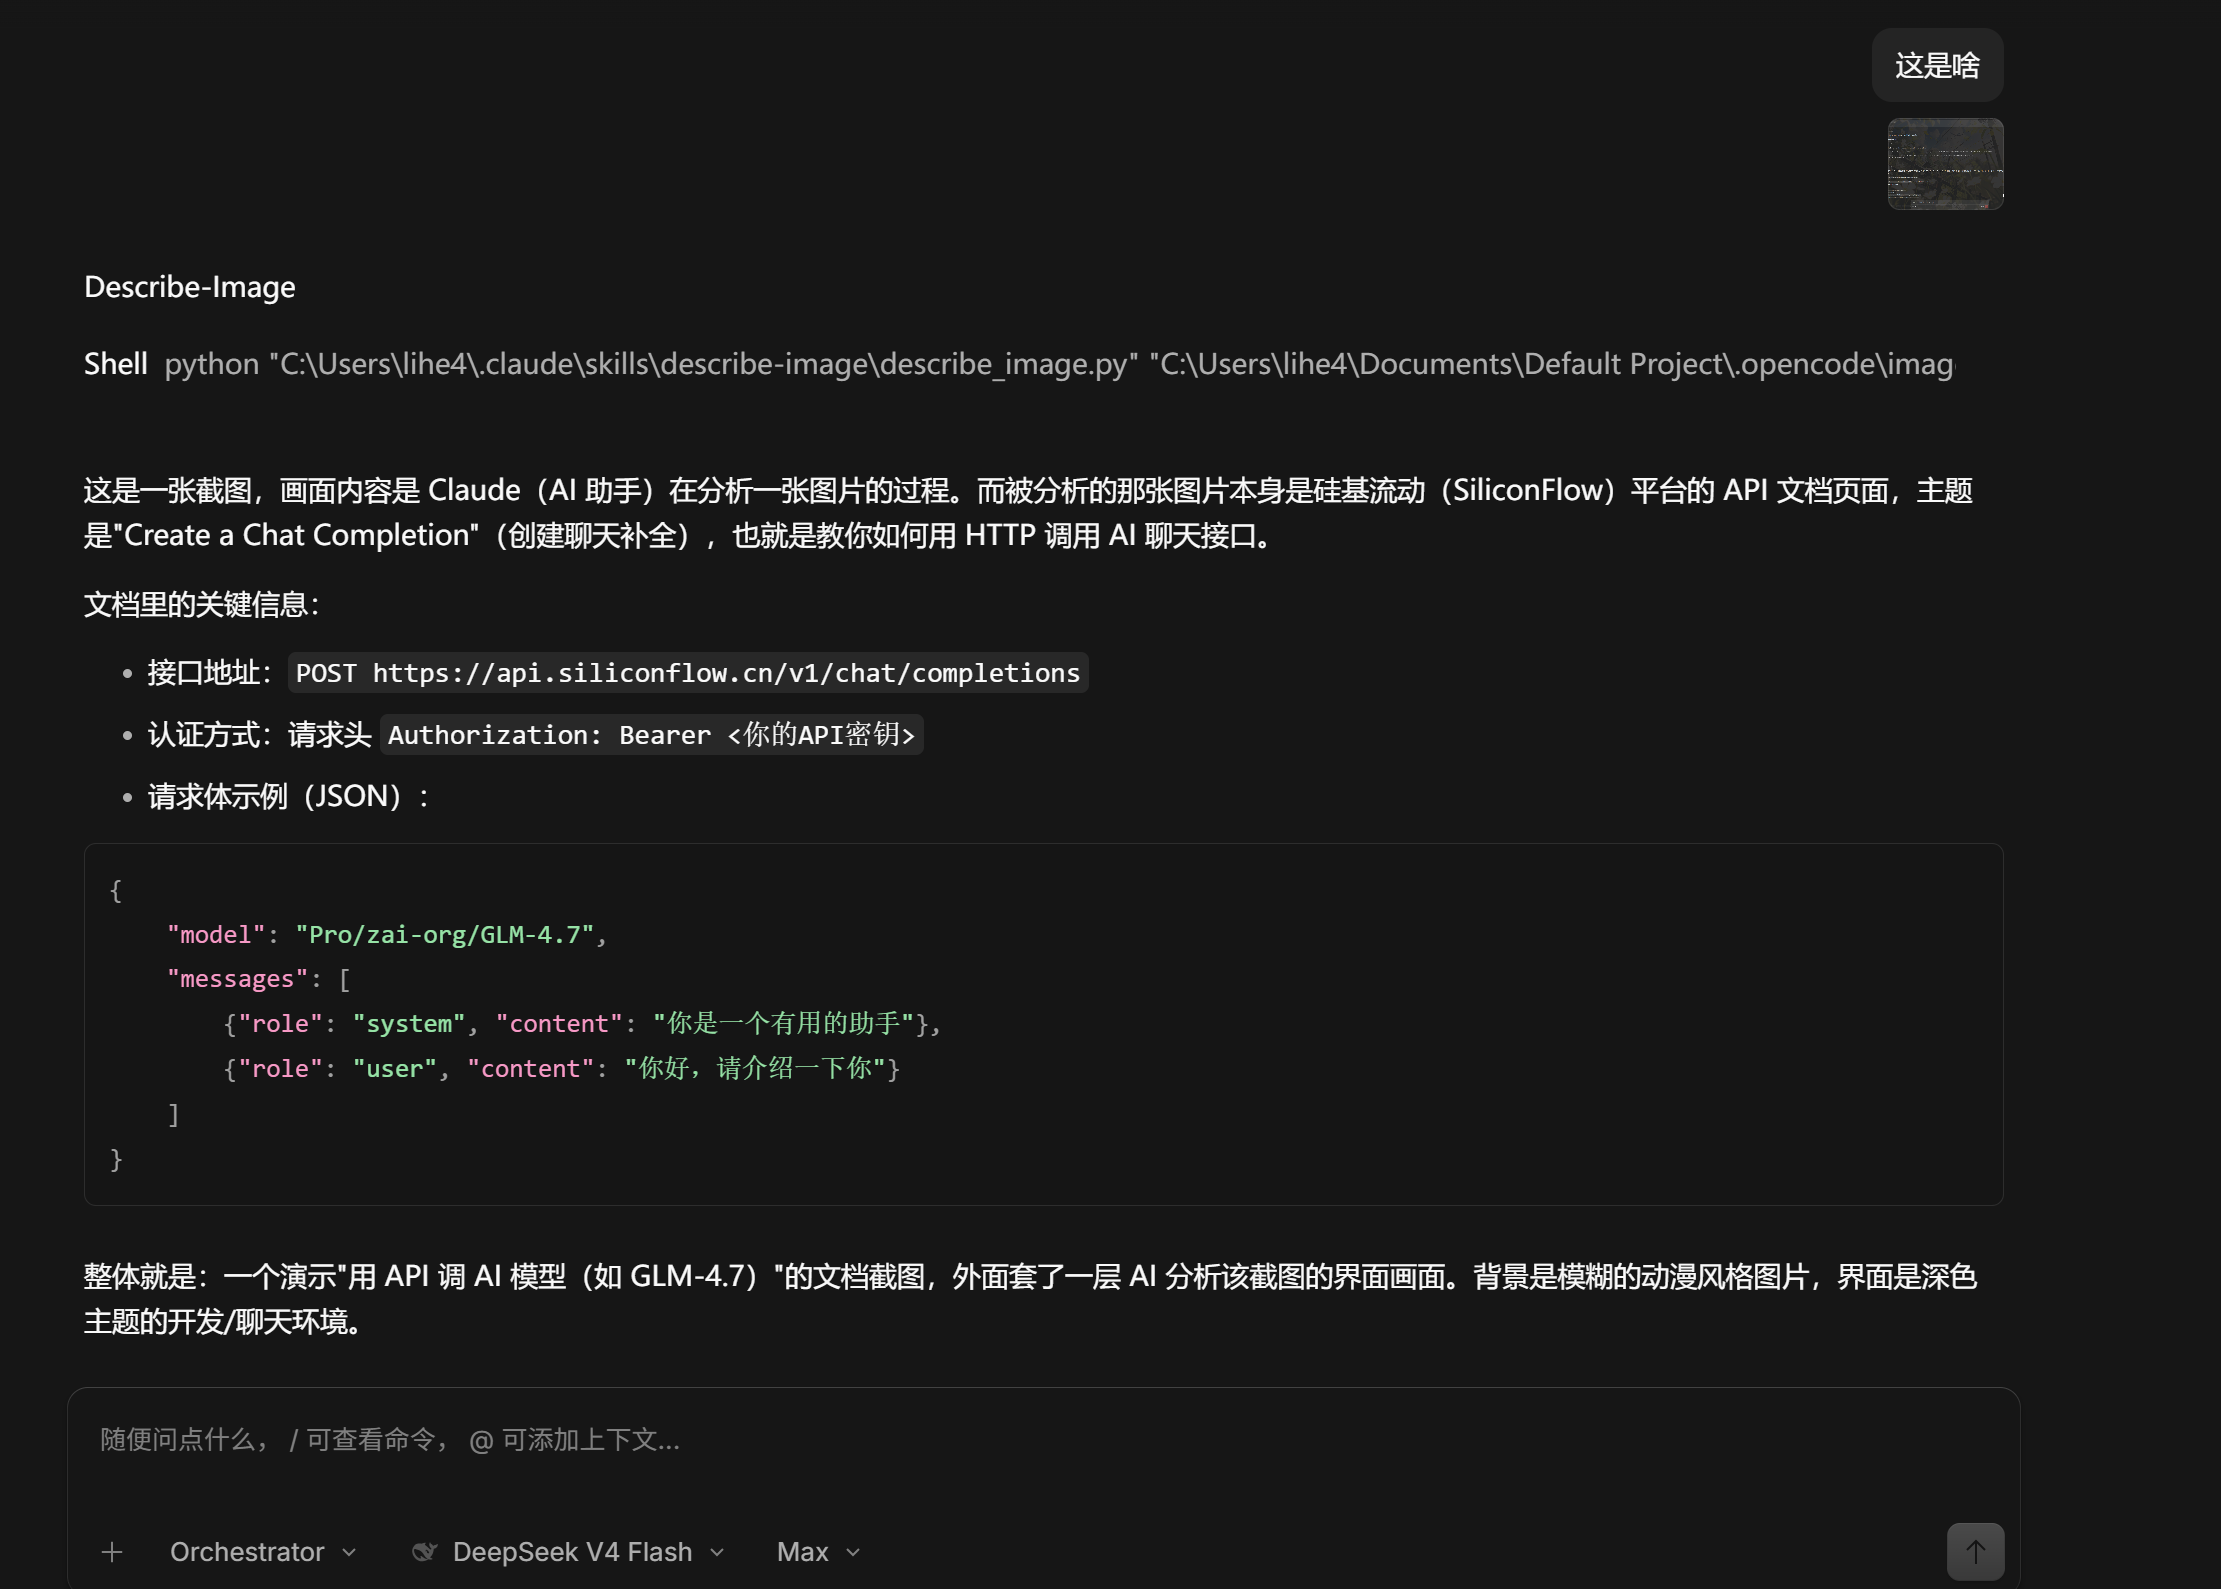Click the user role code line
Viewport: 2221px width, 1589px height.
(x=561, y=1069)
